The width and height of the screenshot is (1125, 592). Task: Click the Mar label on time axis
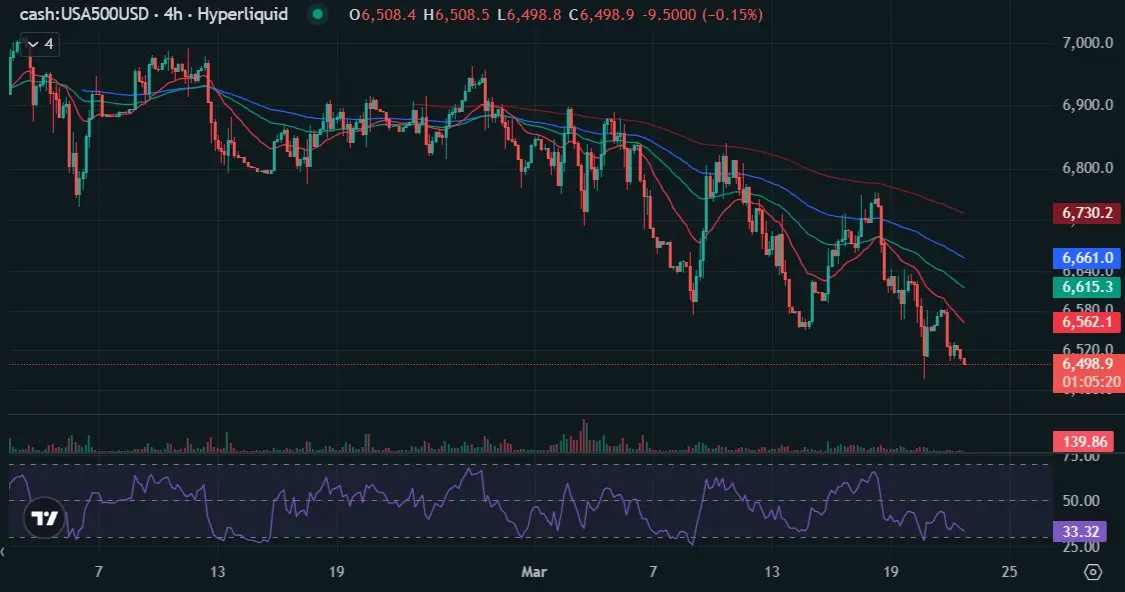coord(534,572)
